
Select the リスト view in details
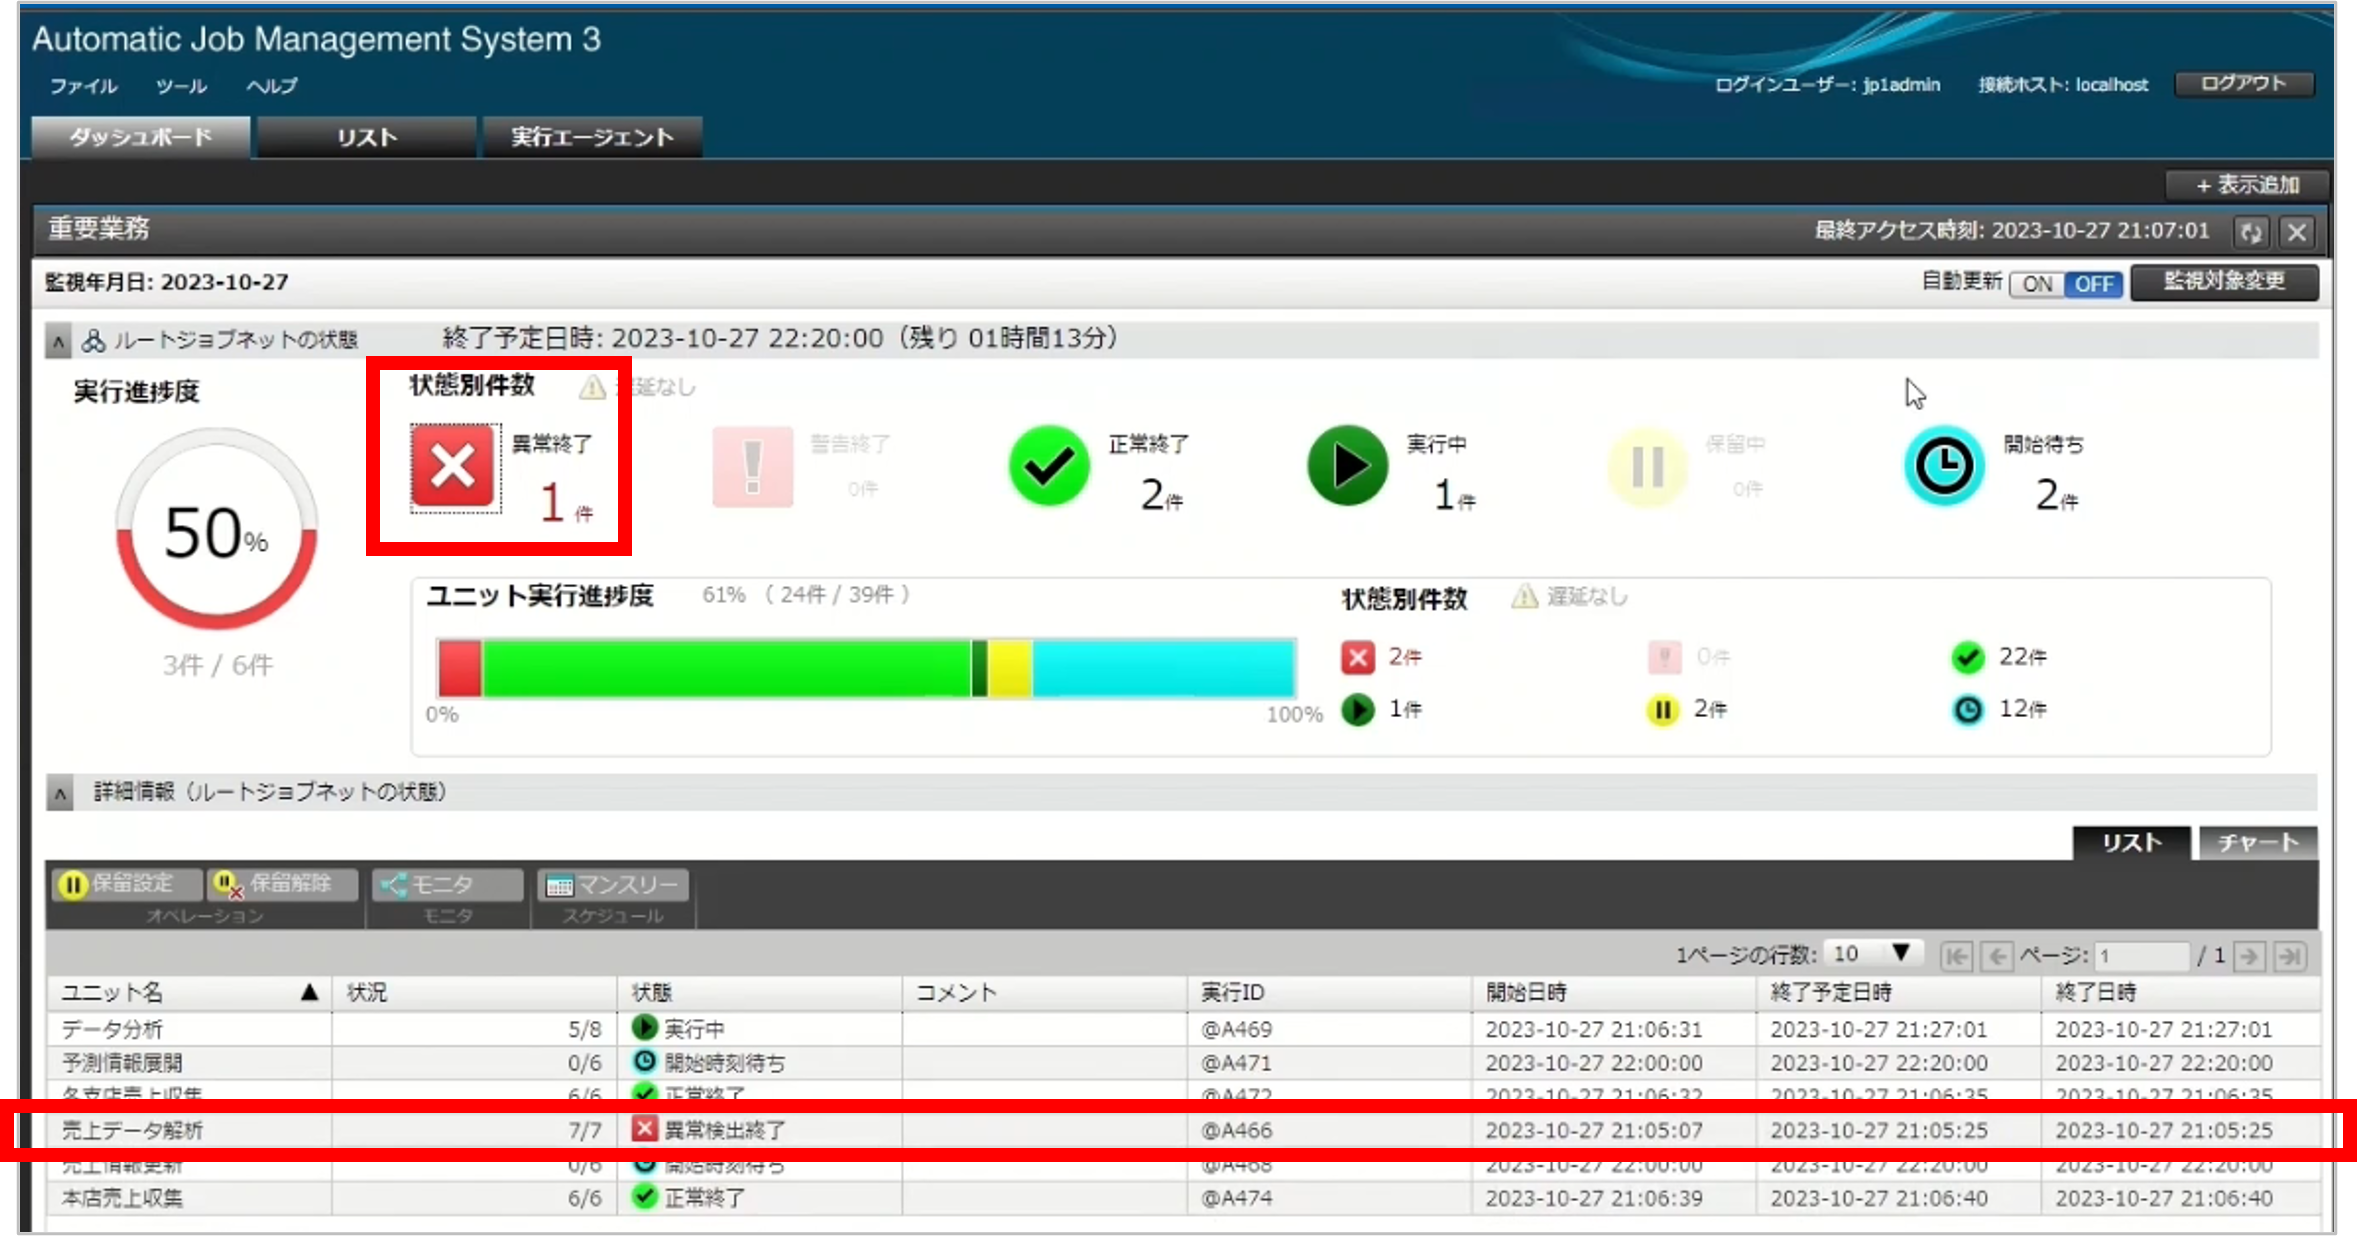click(2132, 843)
